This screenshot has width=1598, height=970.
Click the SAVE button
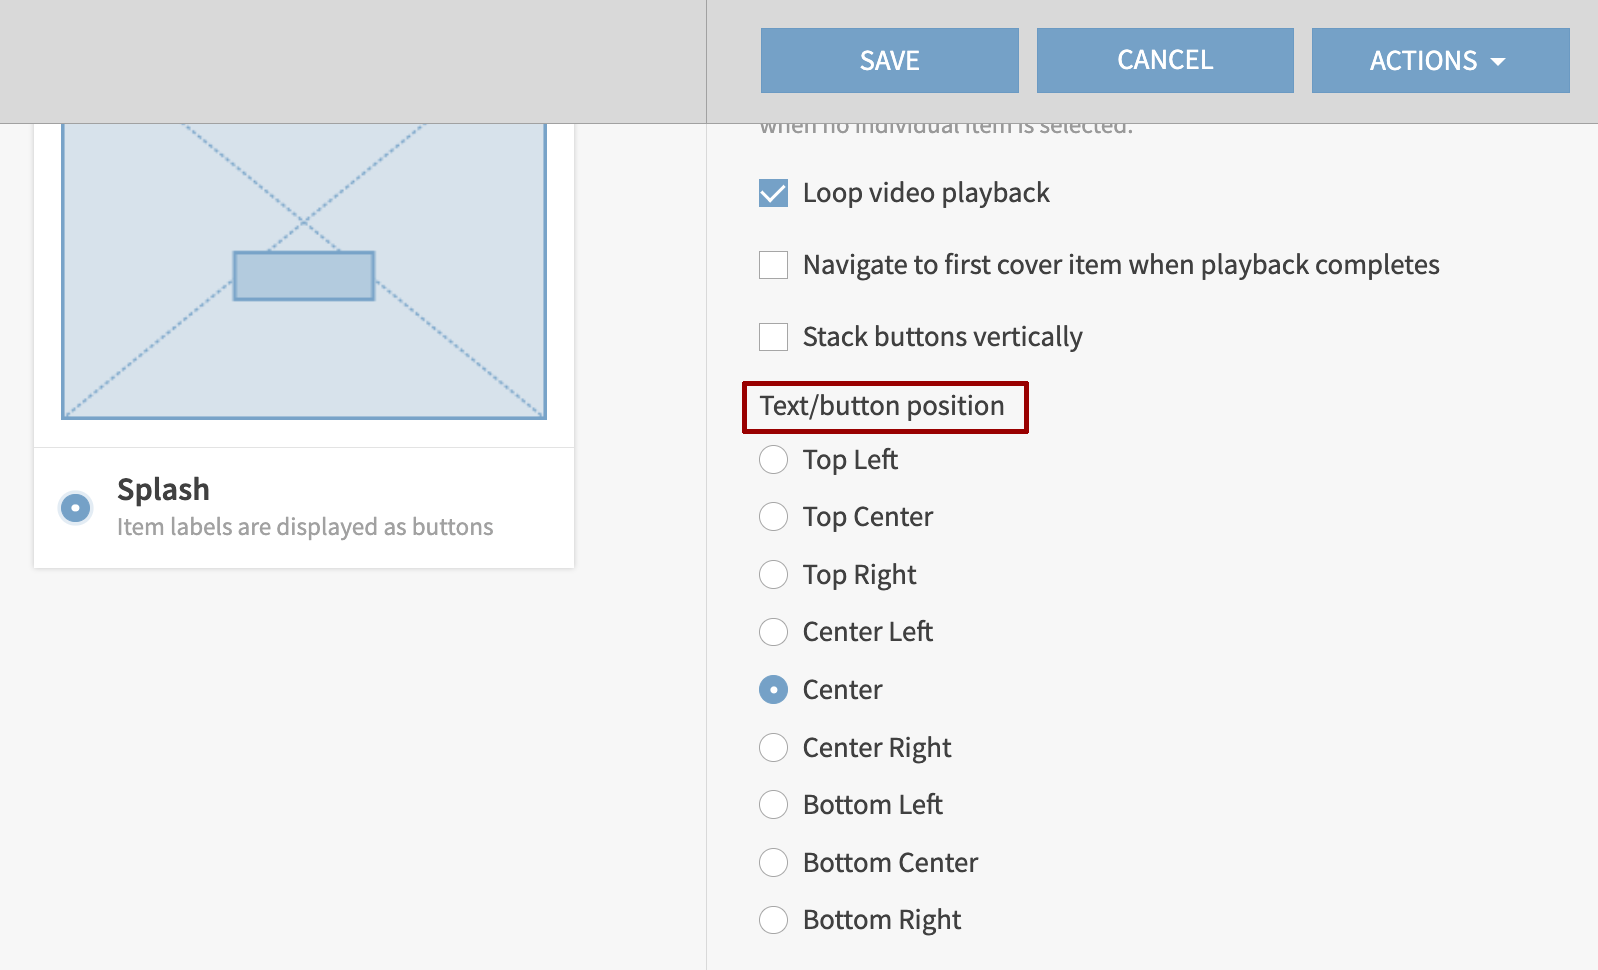tap(888, 60)
